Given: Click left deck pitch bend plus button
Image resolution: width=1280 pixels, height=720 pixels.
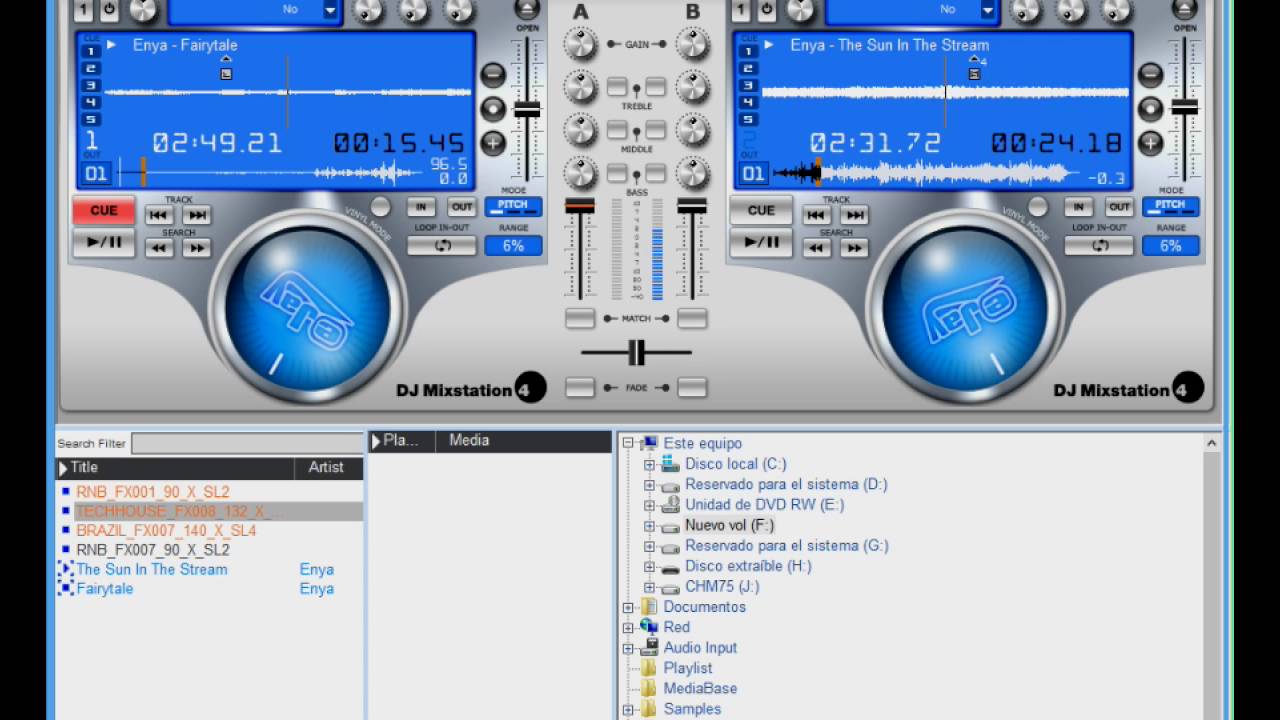Looking at the screenshot, I should (493, 143).
